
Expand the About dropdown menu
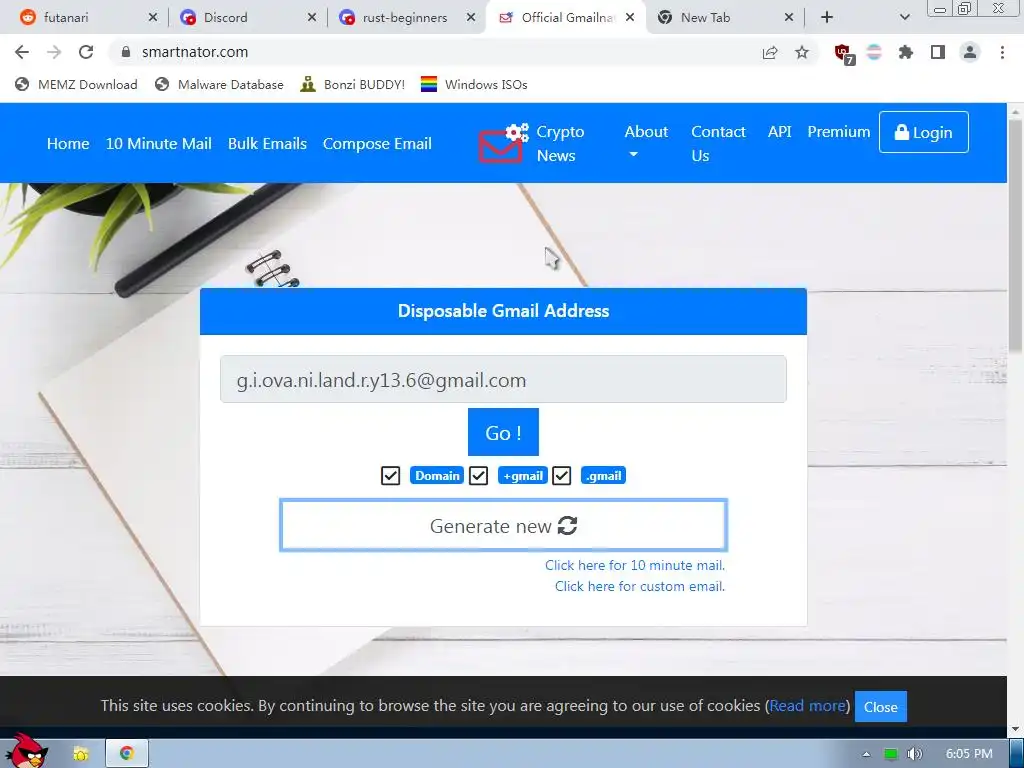click(x=646, y=142)
